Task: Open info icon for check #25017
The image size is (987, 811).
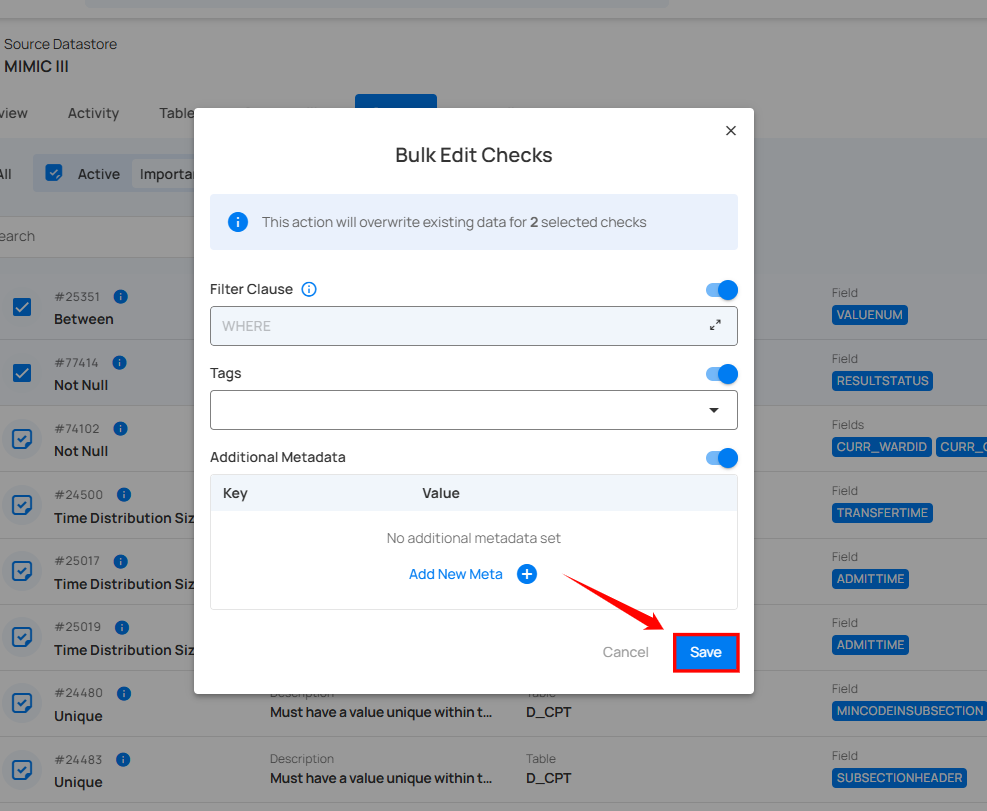Action: tap(120, 561)
